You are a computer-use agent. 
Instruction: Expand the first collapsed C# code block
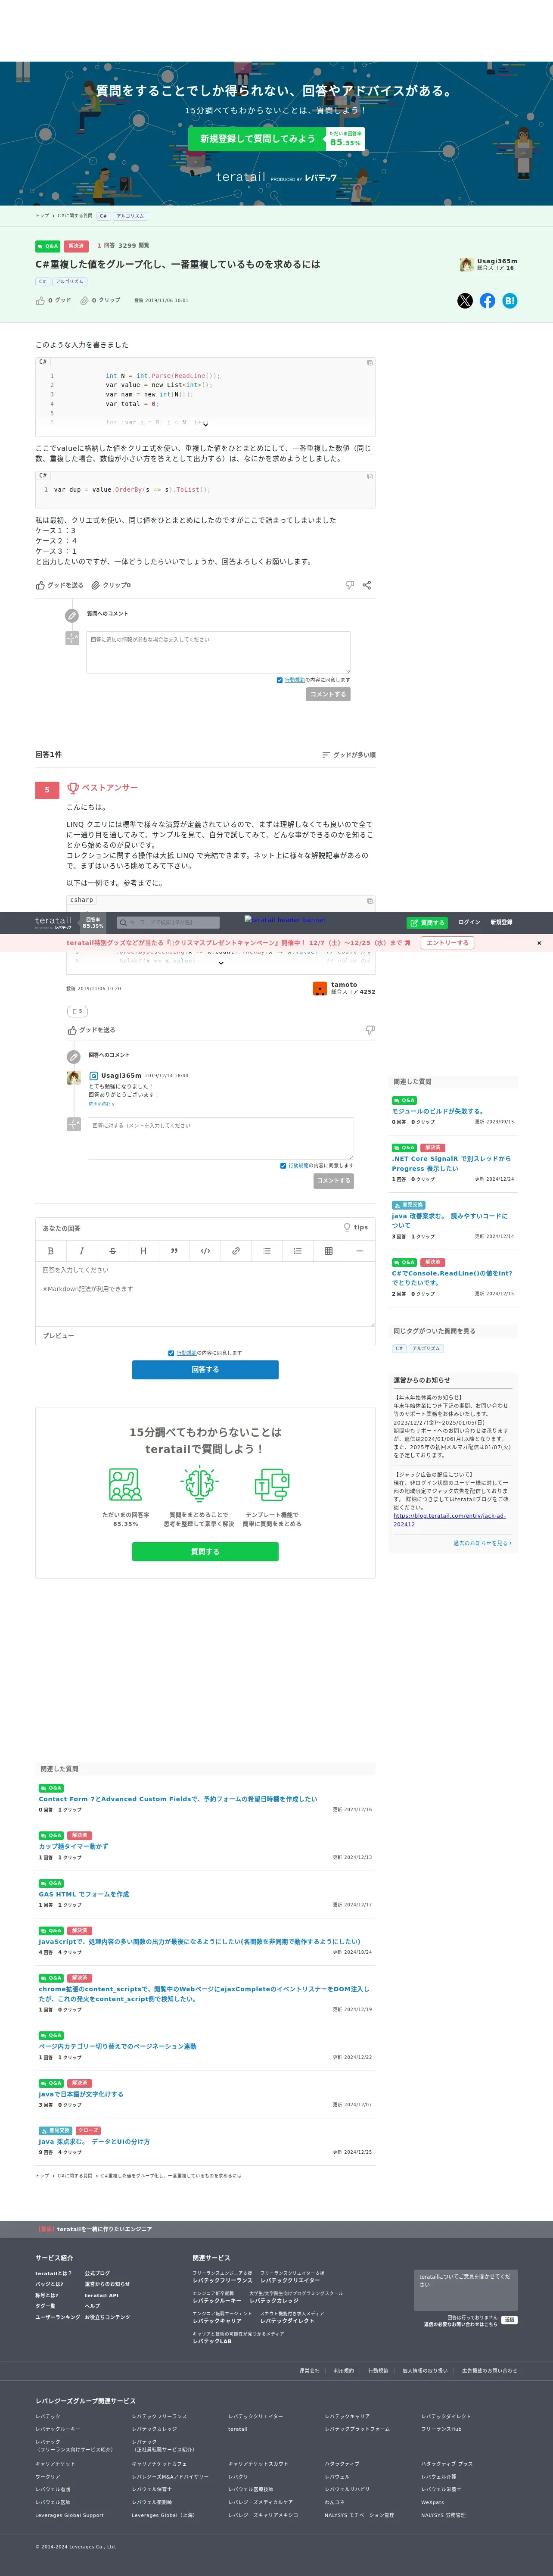pyautogui.click(x=205, y=425)
